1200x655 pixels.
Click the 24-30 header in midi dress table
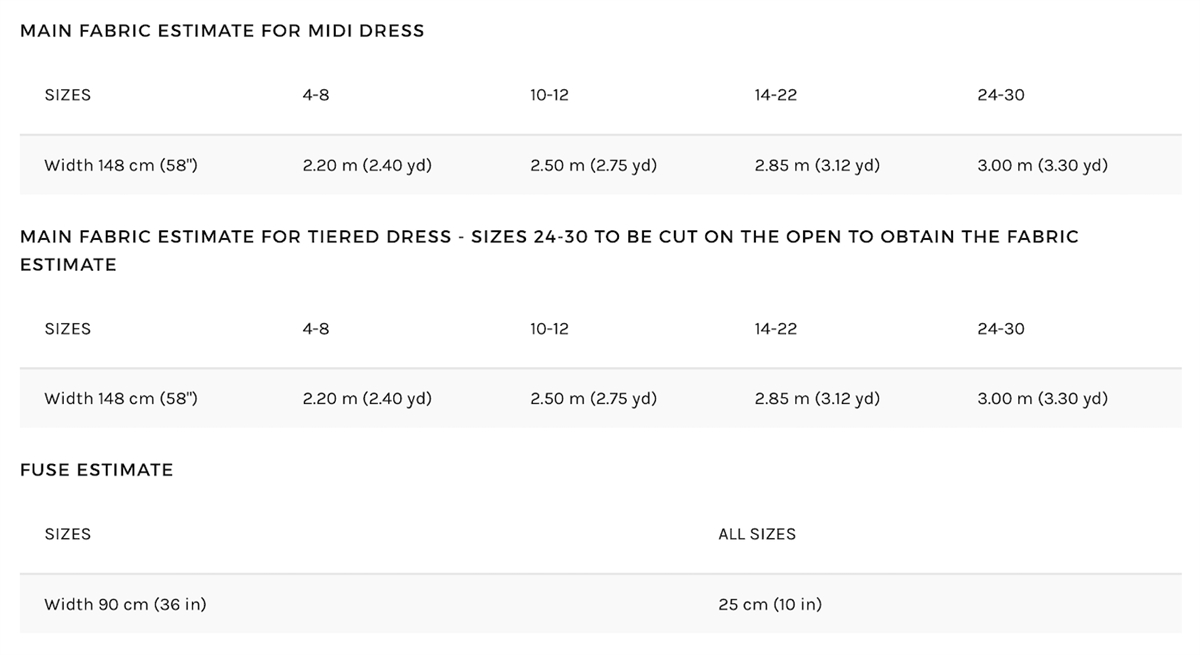[1001, 95]
